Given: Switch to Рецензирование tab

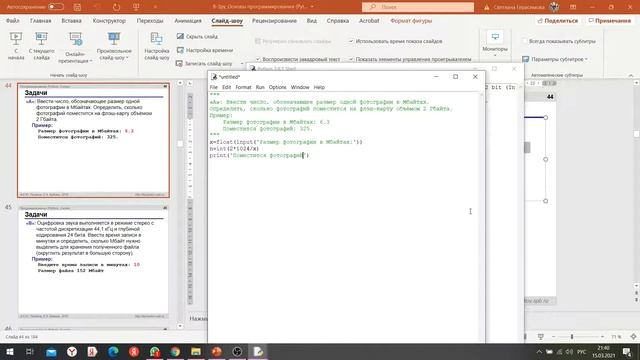Looking at the screenshot, I should click(274, 20).
